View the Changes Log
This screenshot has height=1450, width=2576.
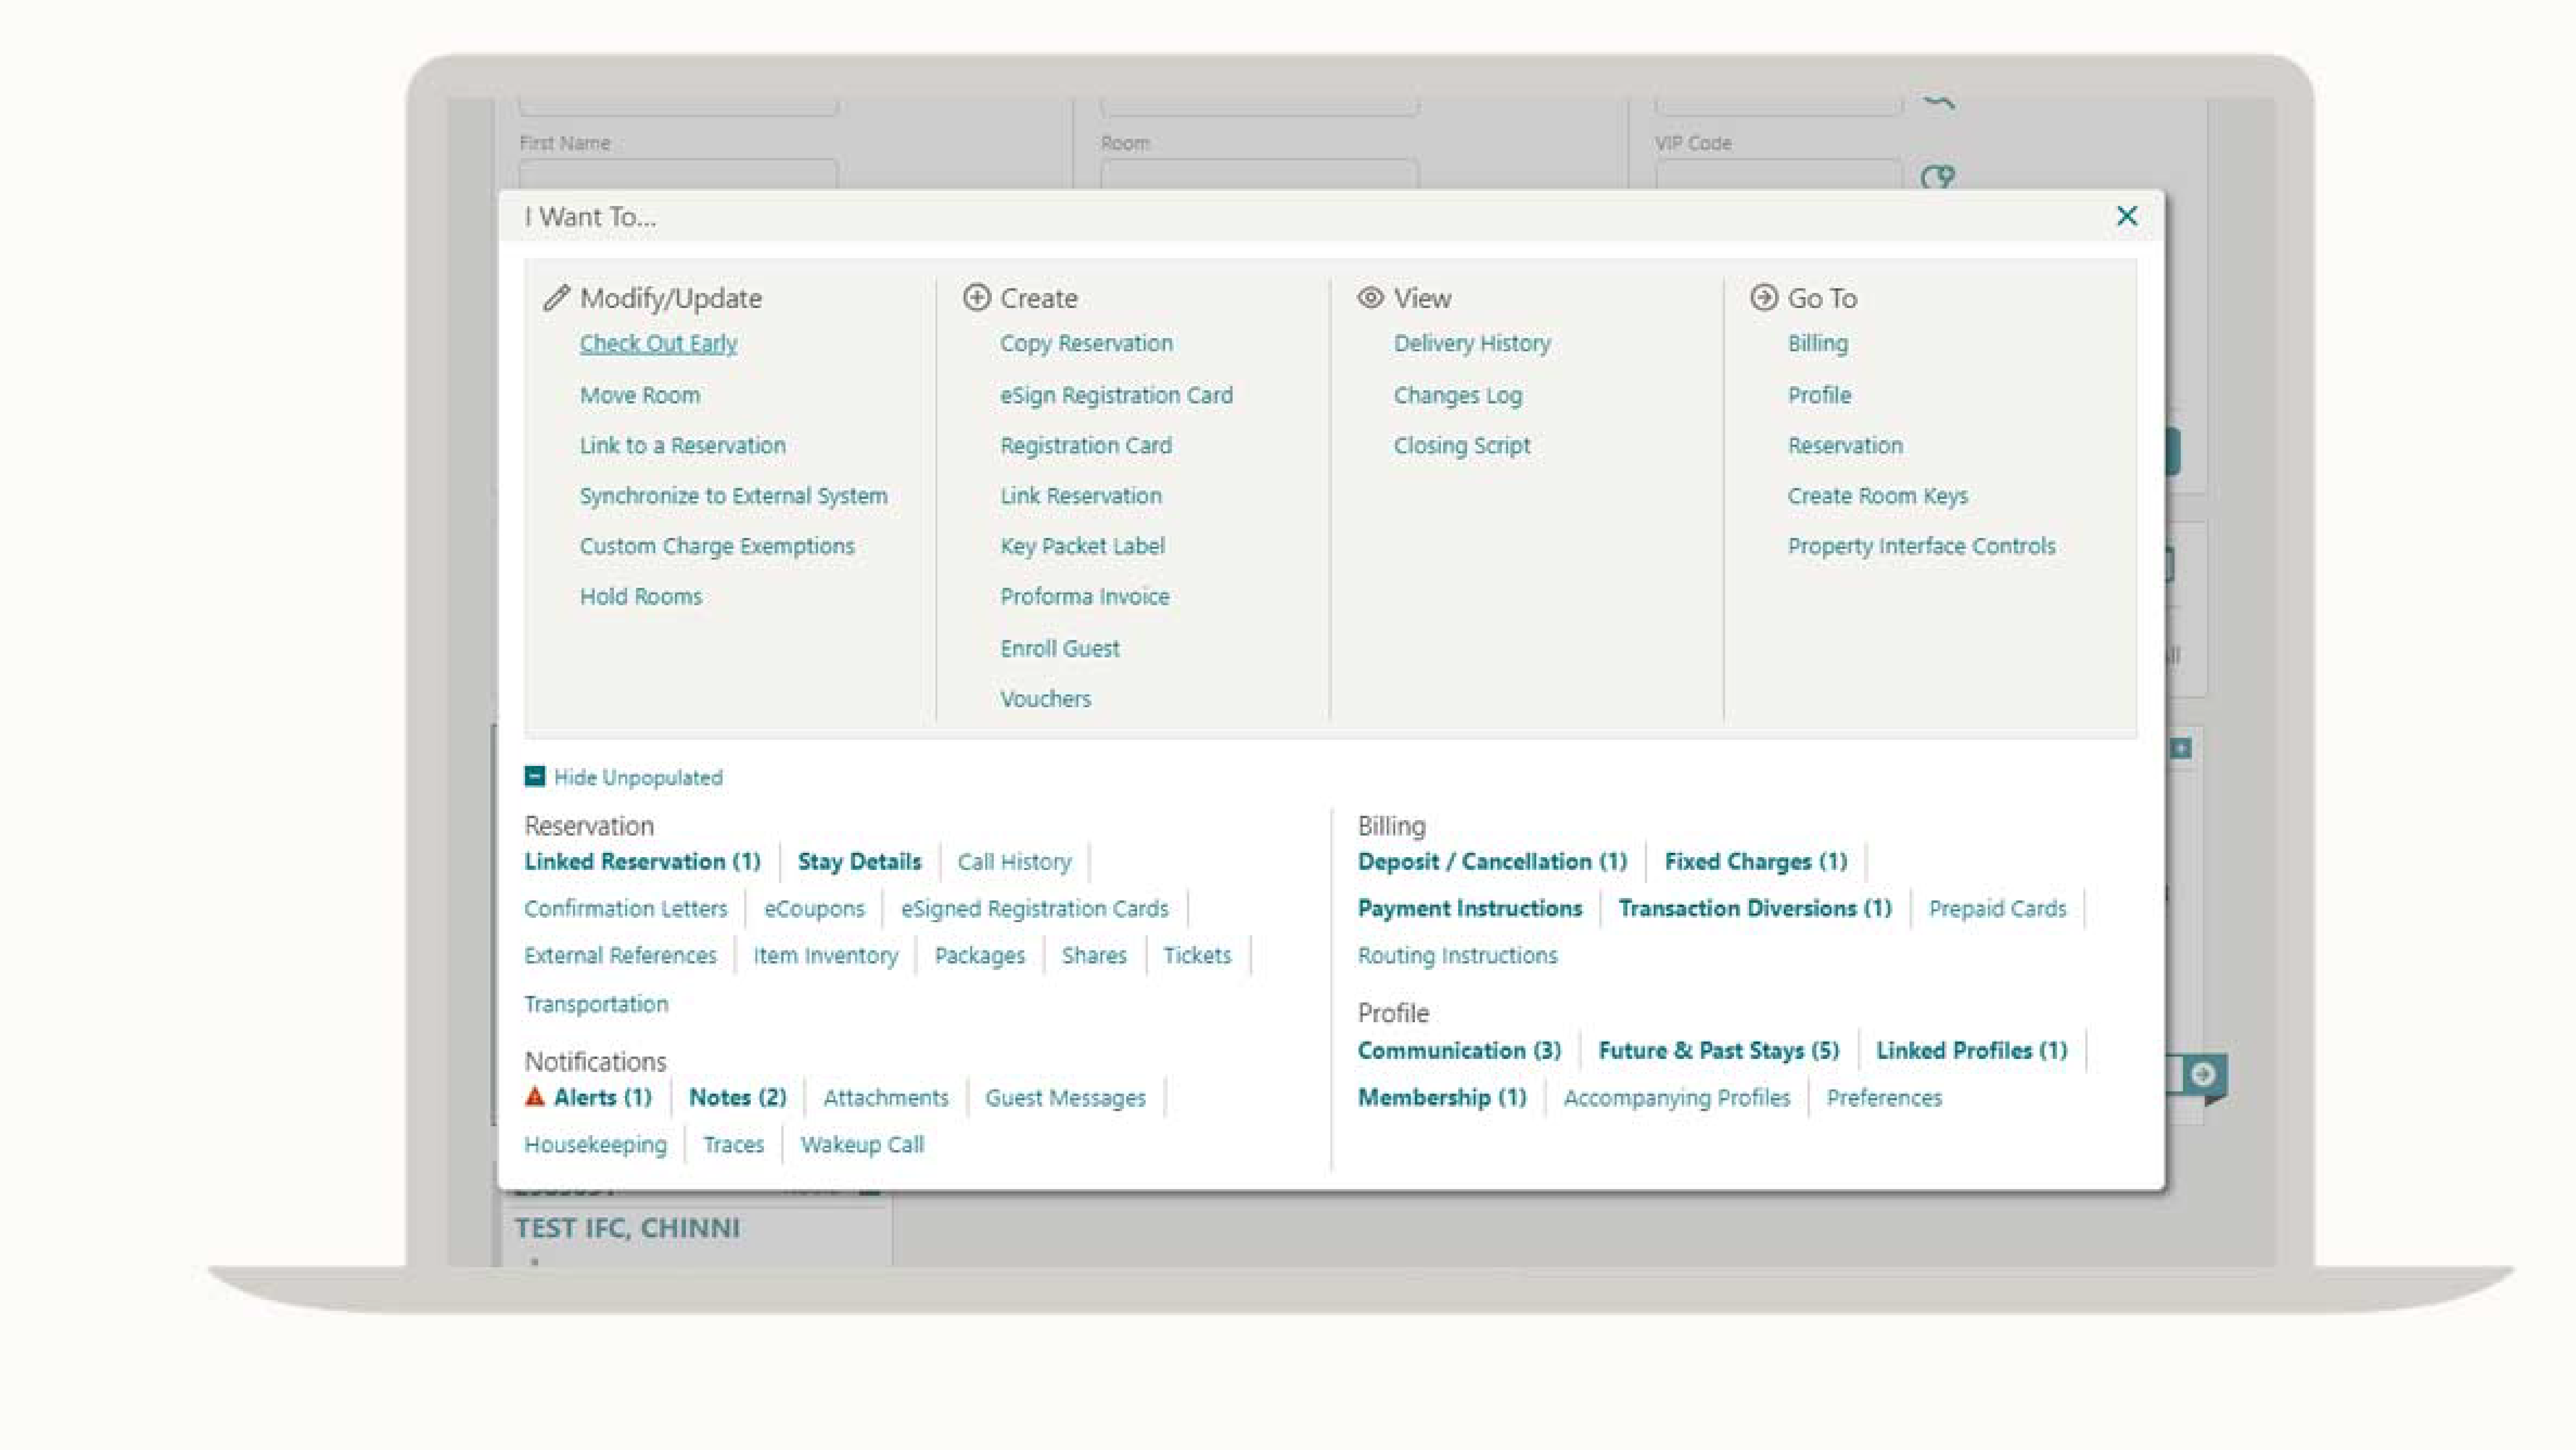pos(1457,395)
